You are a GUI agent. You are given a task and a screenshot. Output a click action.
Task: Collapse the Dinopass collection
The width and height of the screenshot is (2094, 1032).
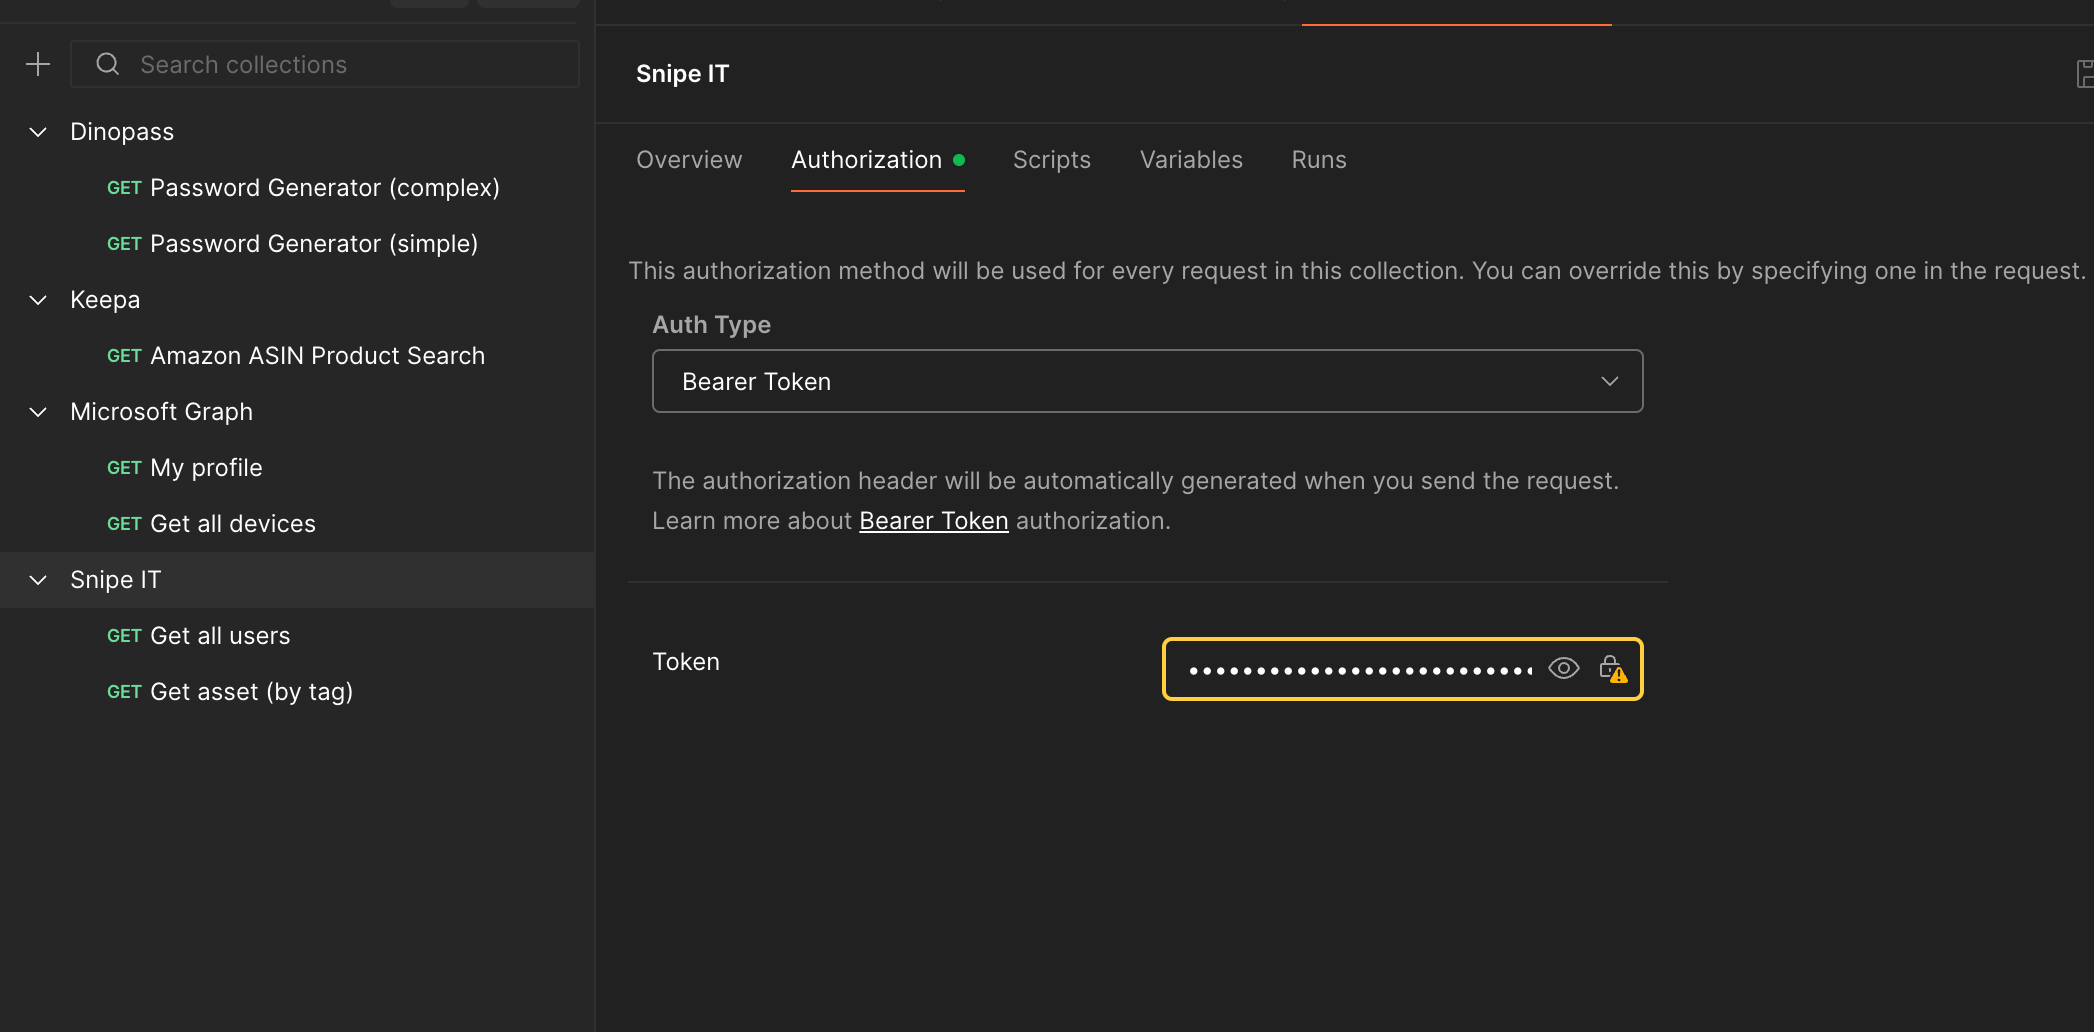(x=38, y=132)
